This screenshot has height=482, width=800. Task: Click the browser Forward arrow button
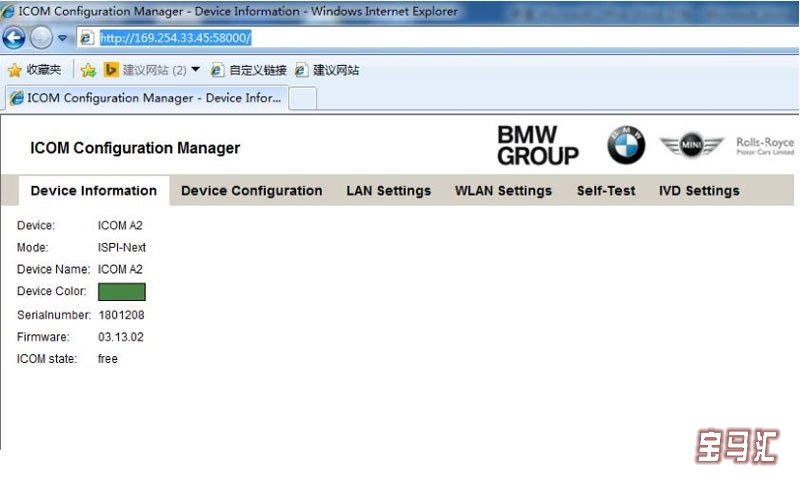point(41,38)
